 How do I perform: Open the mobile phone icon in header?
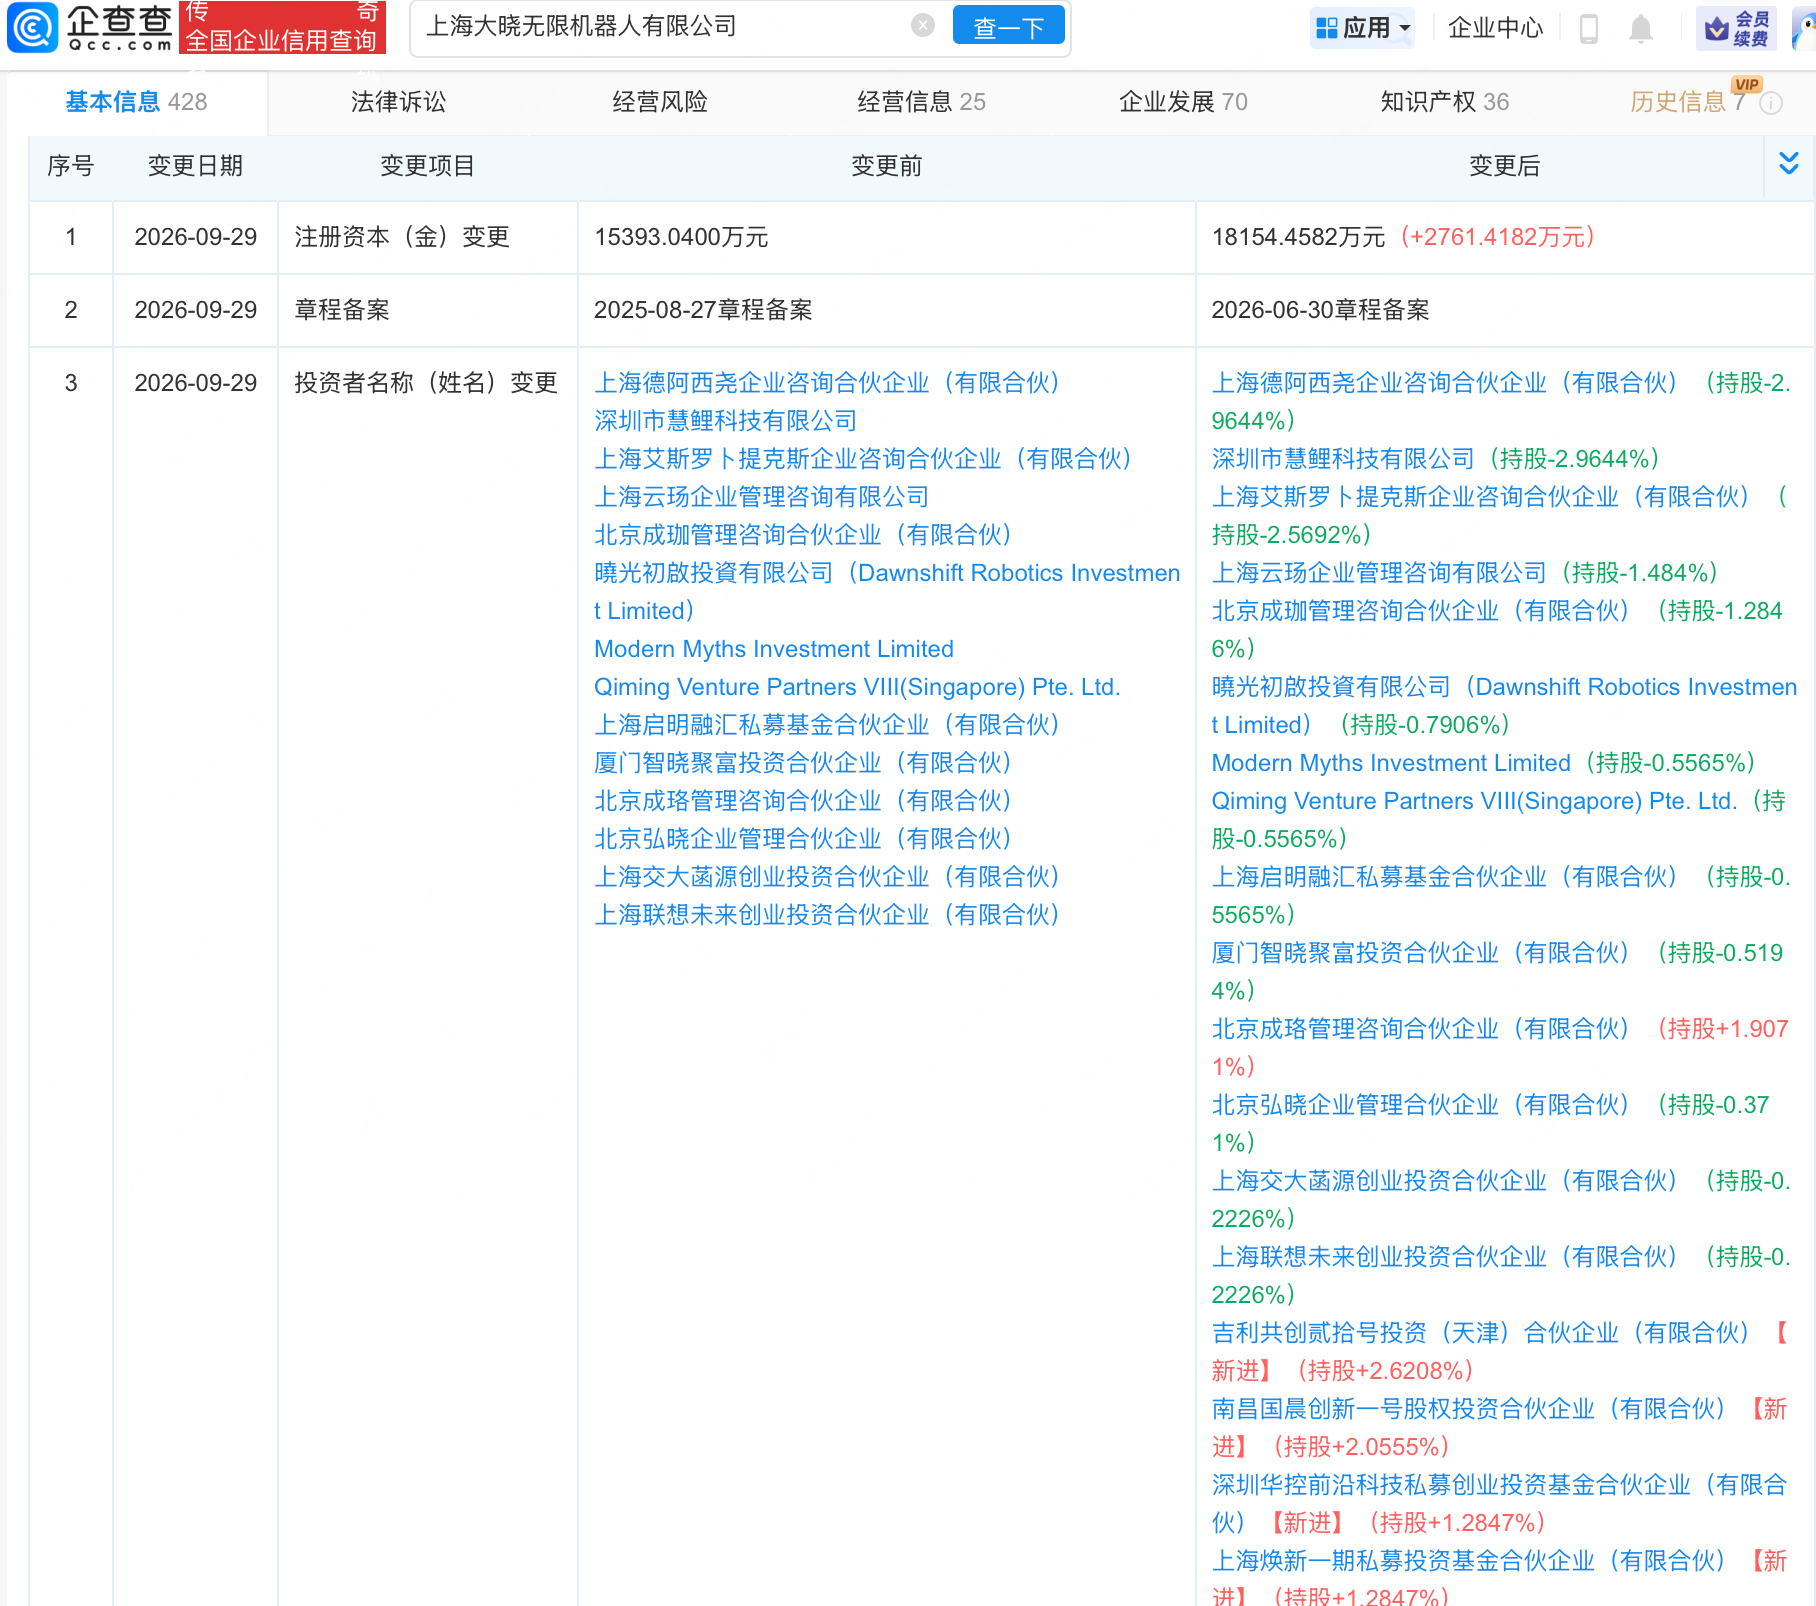(1588, 29)
